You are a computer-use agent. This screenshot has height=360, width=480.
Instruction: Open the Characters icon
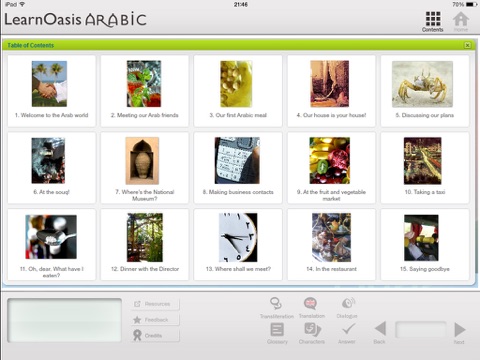[x=312, y=330]
